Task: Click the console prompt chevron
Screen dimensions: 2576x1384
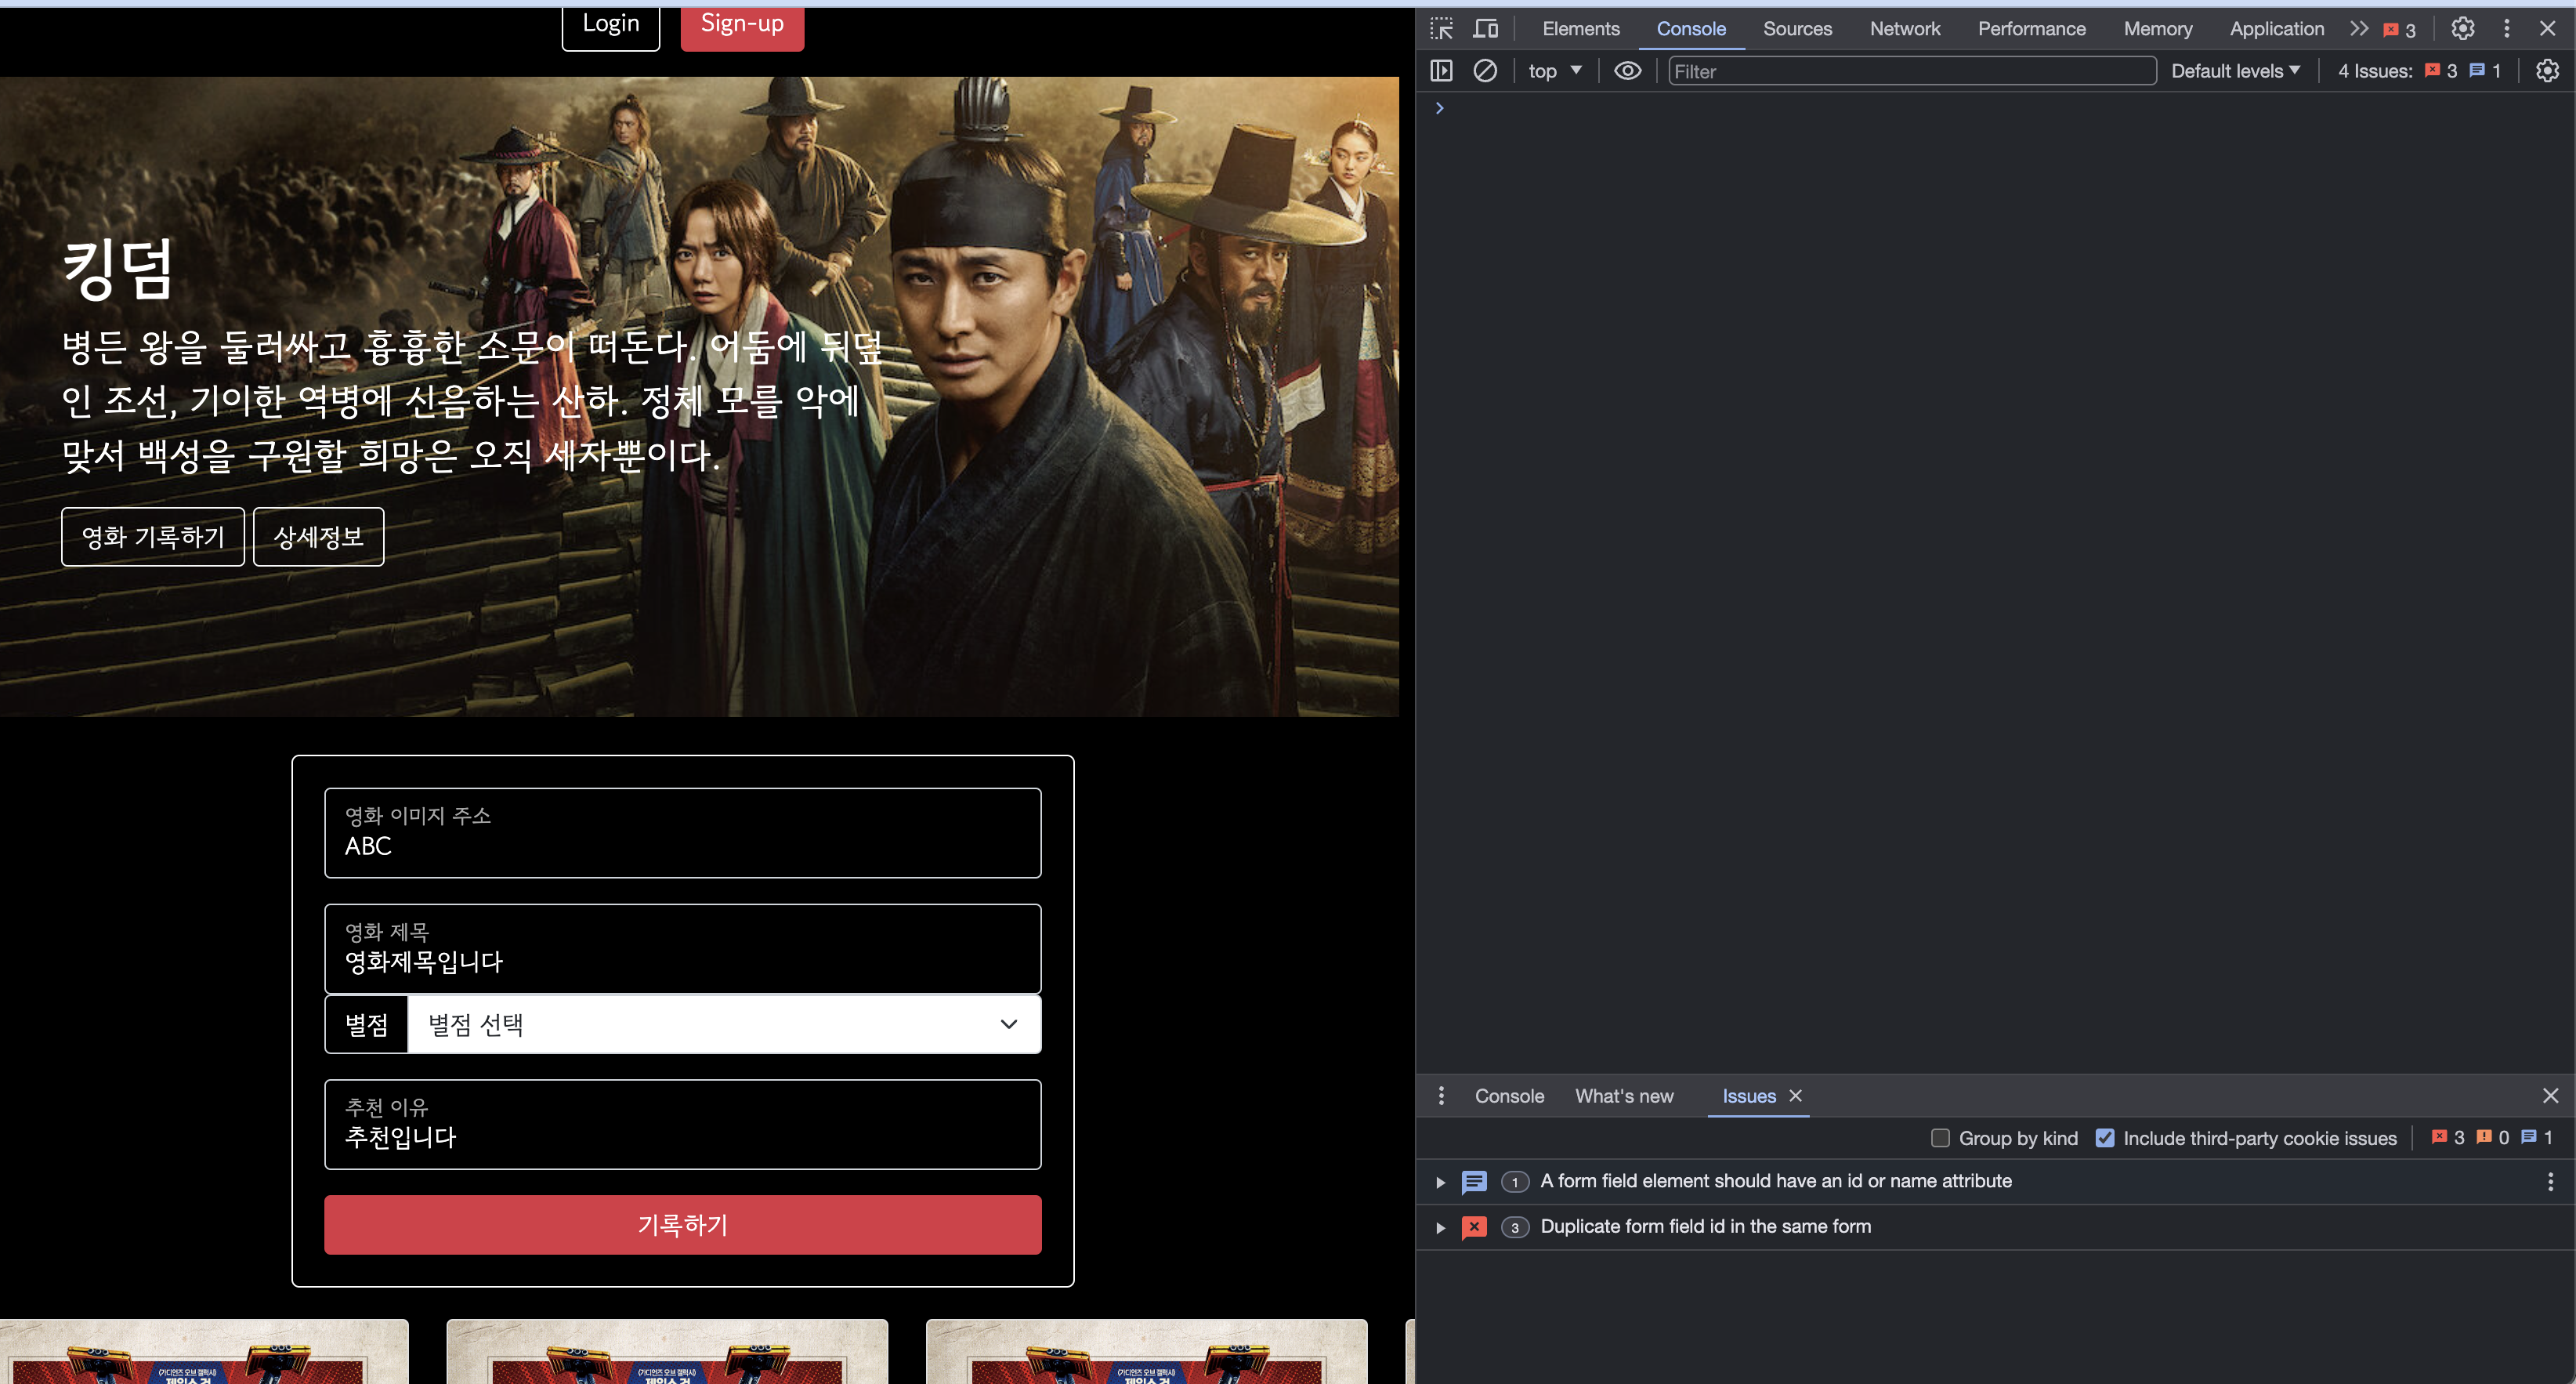Action: click(x=1440, y=108)
